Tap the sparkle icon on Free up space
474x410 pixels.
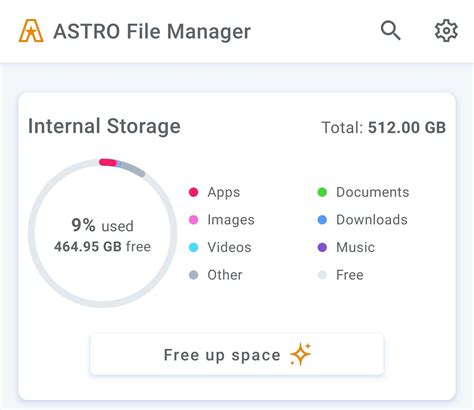point(300,354)
